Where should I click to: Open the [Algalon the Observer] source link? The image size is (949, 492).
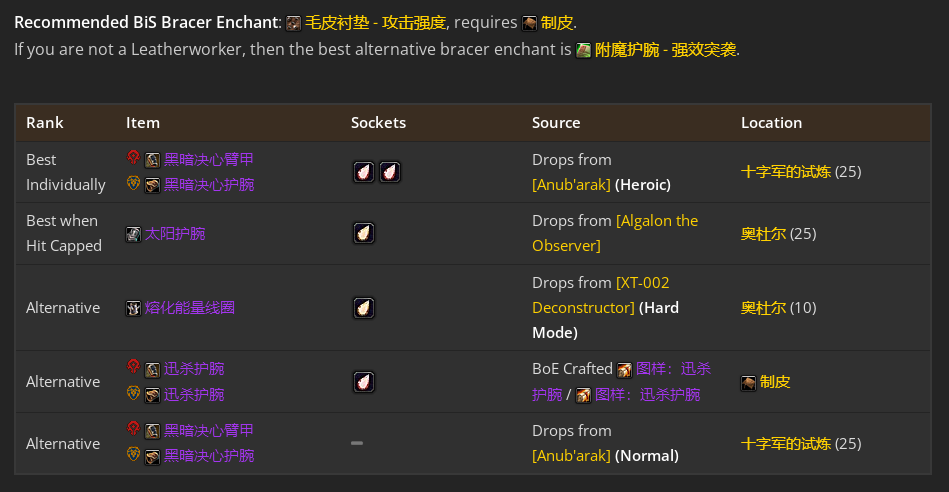coord(615,233)
